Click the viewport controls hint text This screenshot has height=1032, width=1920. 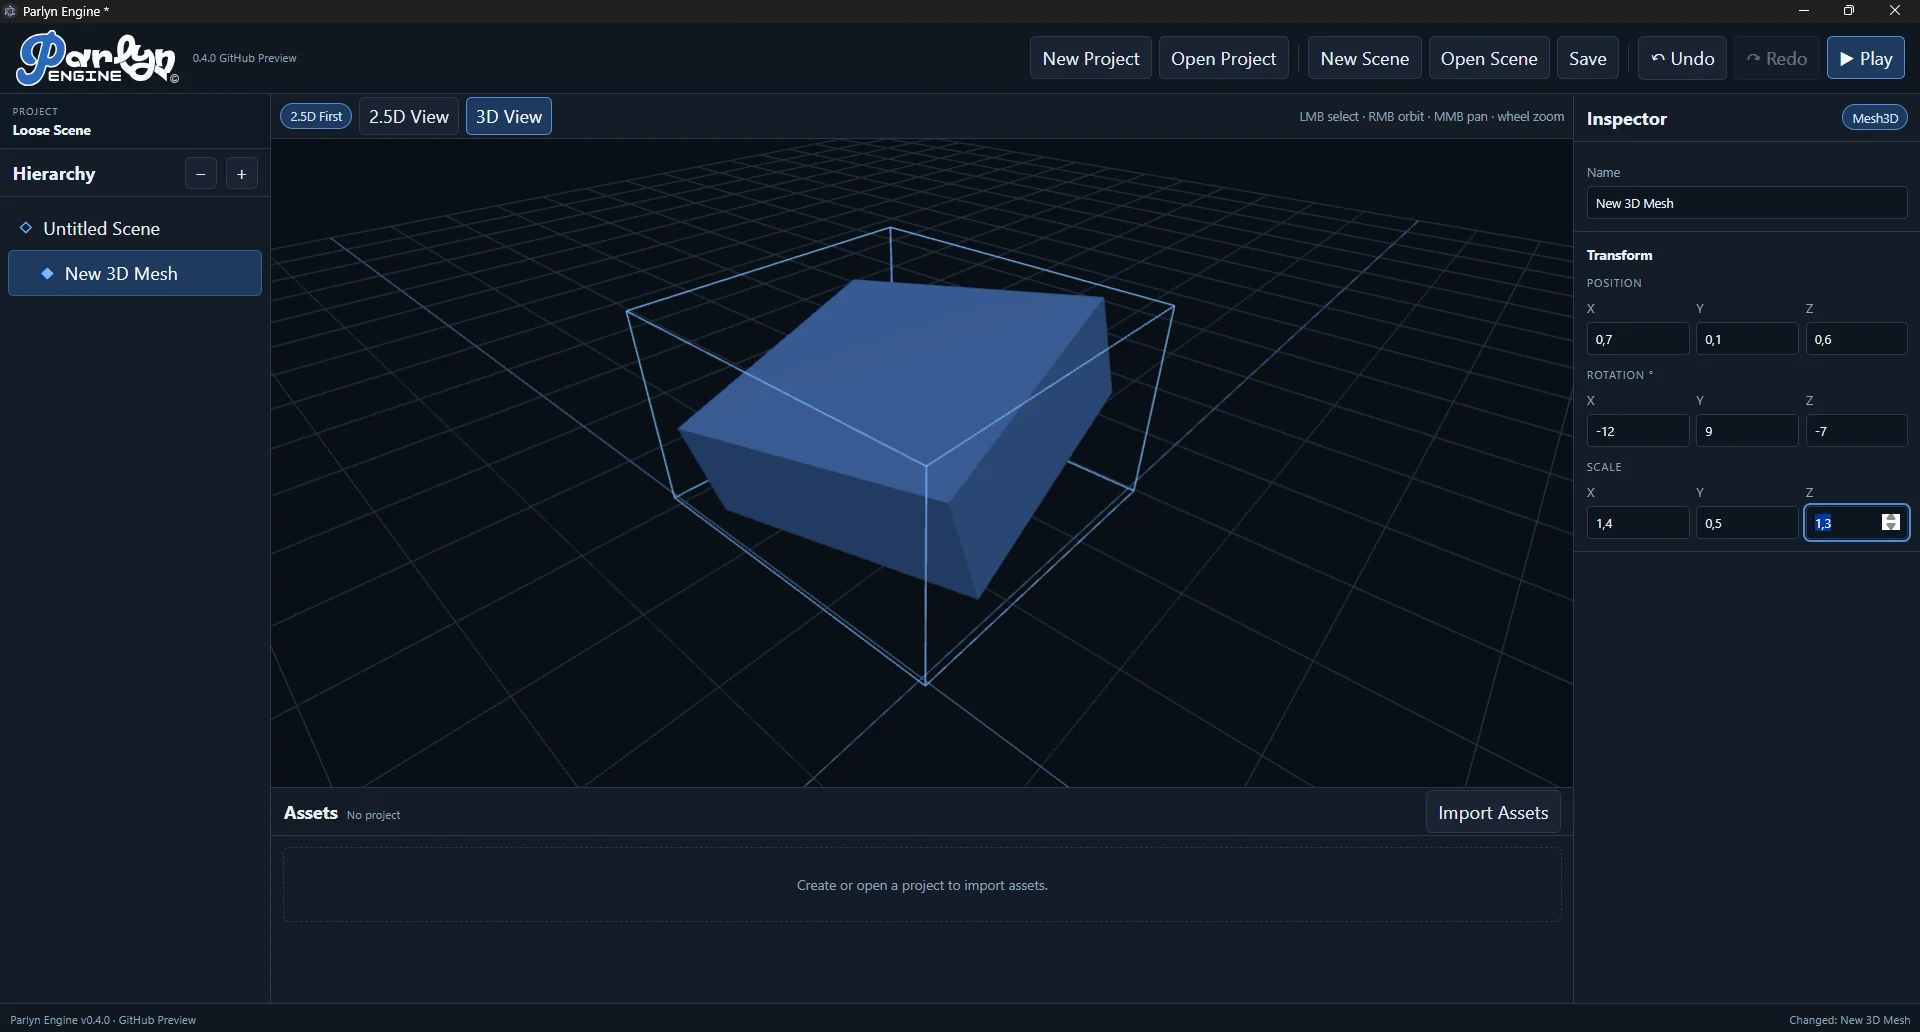[1432, 117]
